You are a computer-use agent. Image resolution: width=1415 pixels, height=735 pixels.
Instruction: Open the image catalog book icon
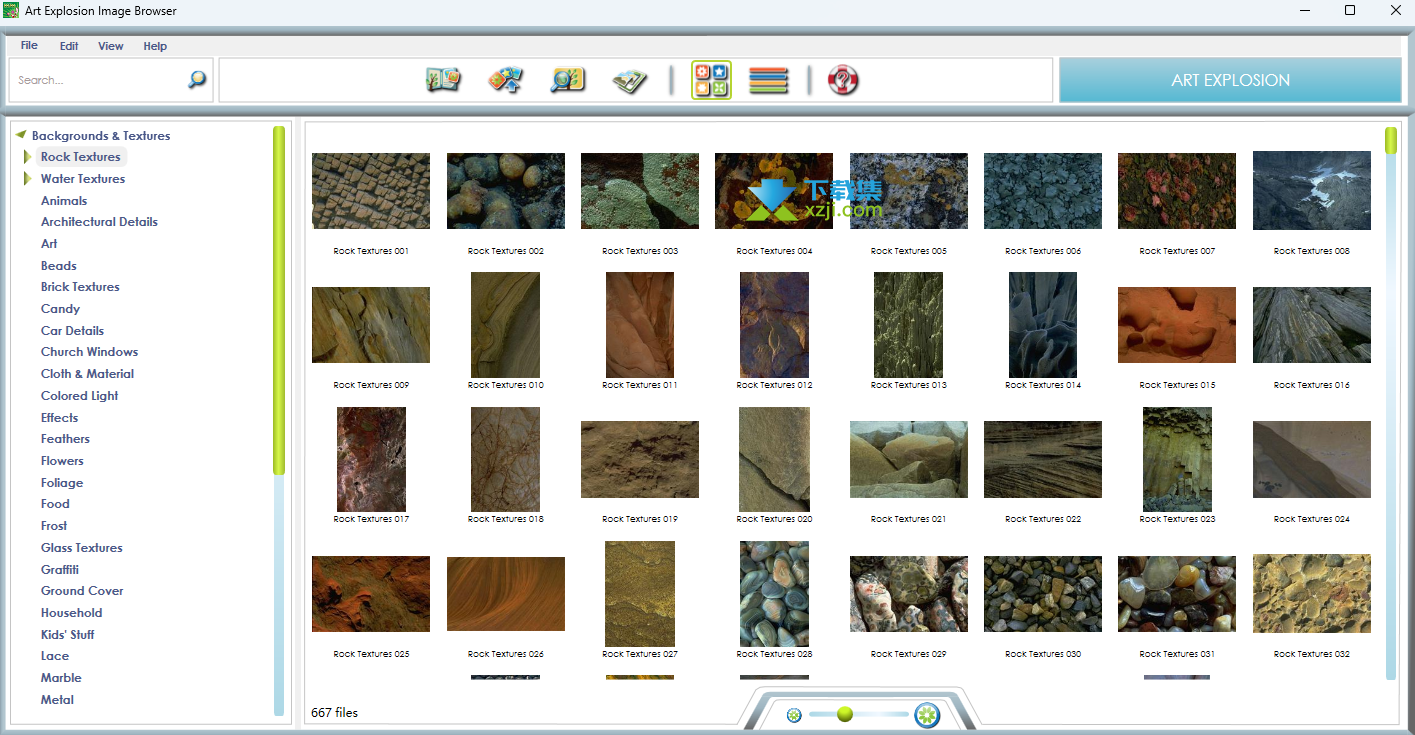[x=443, y=80]
